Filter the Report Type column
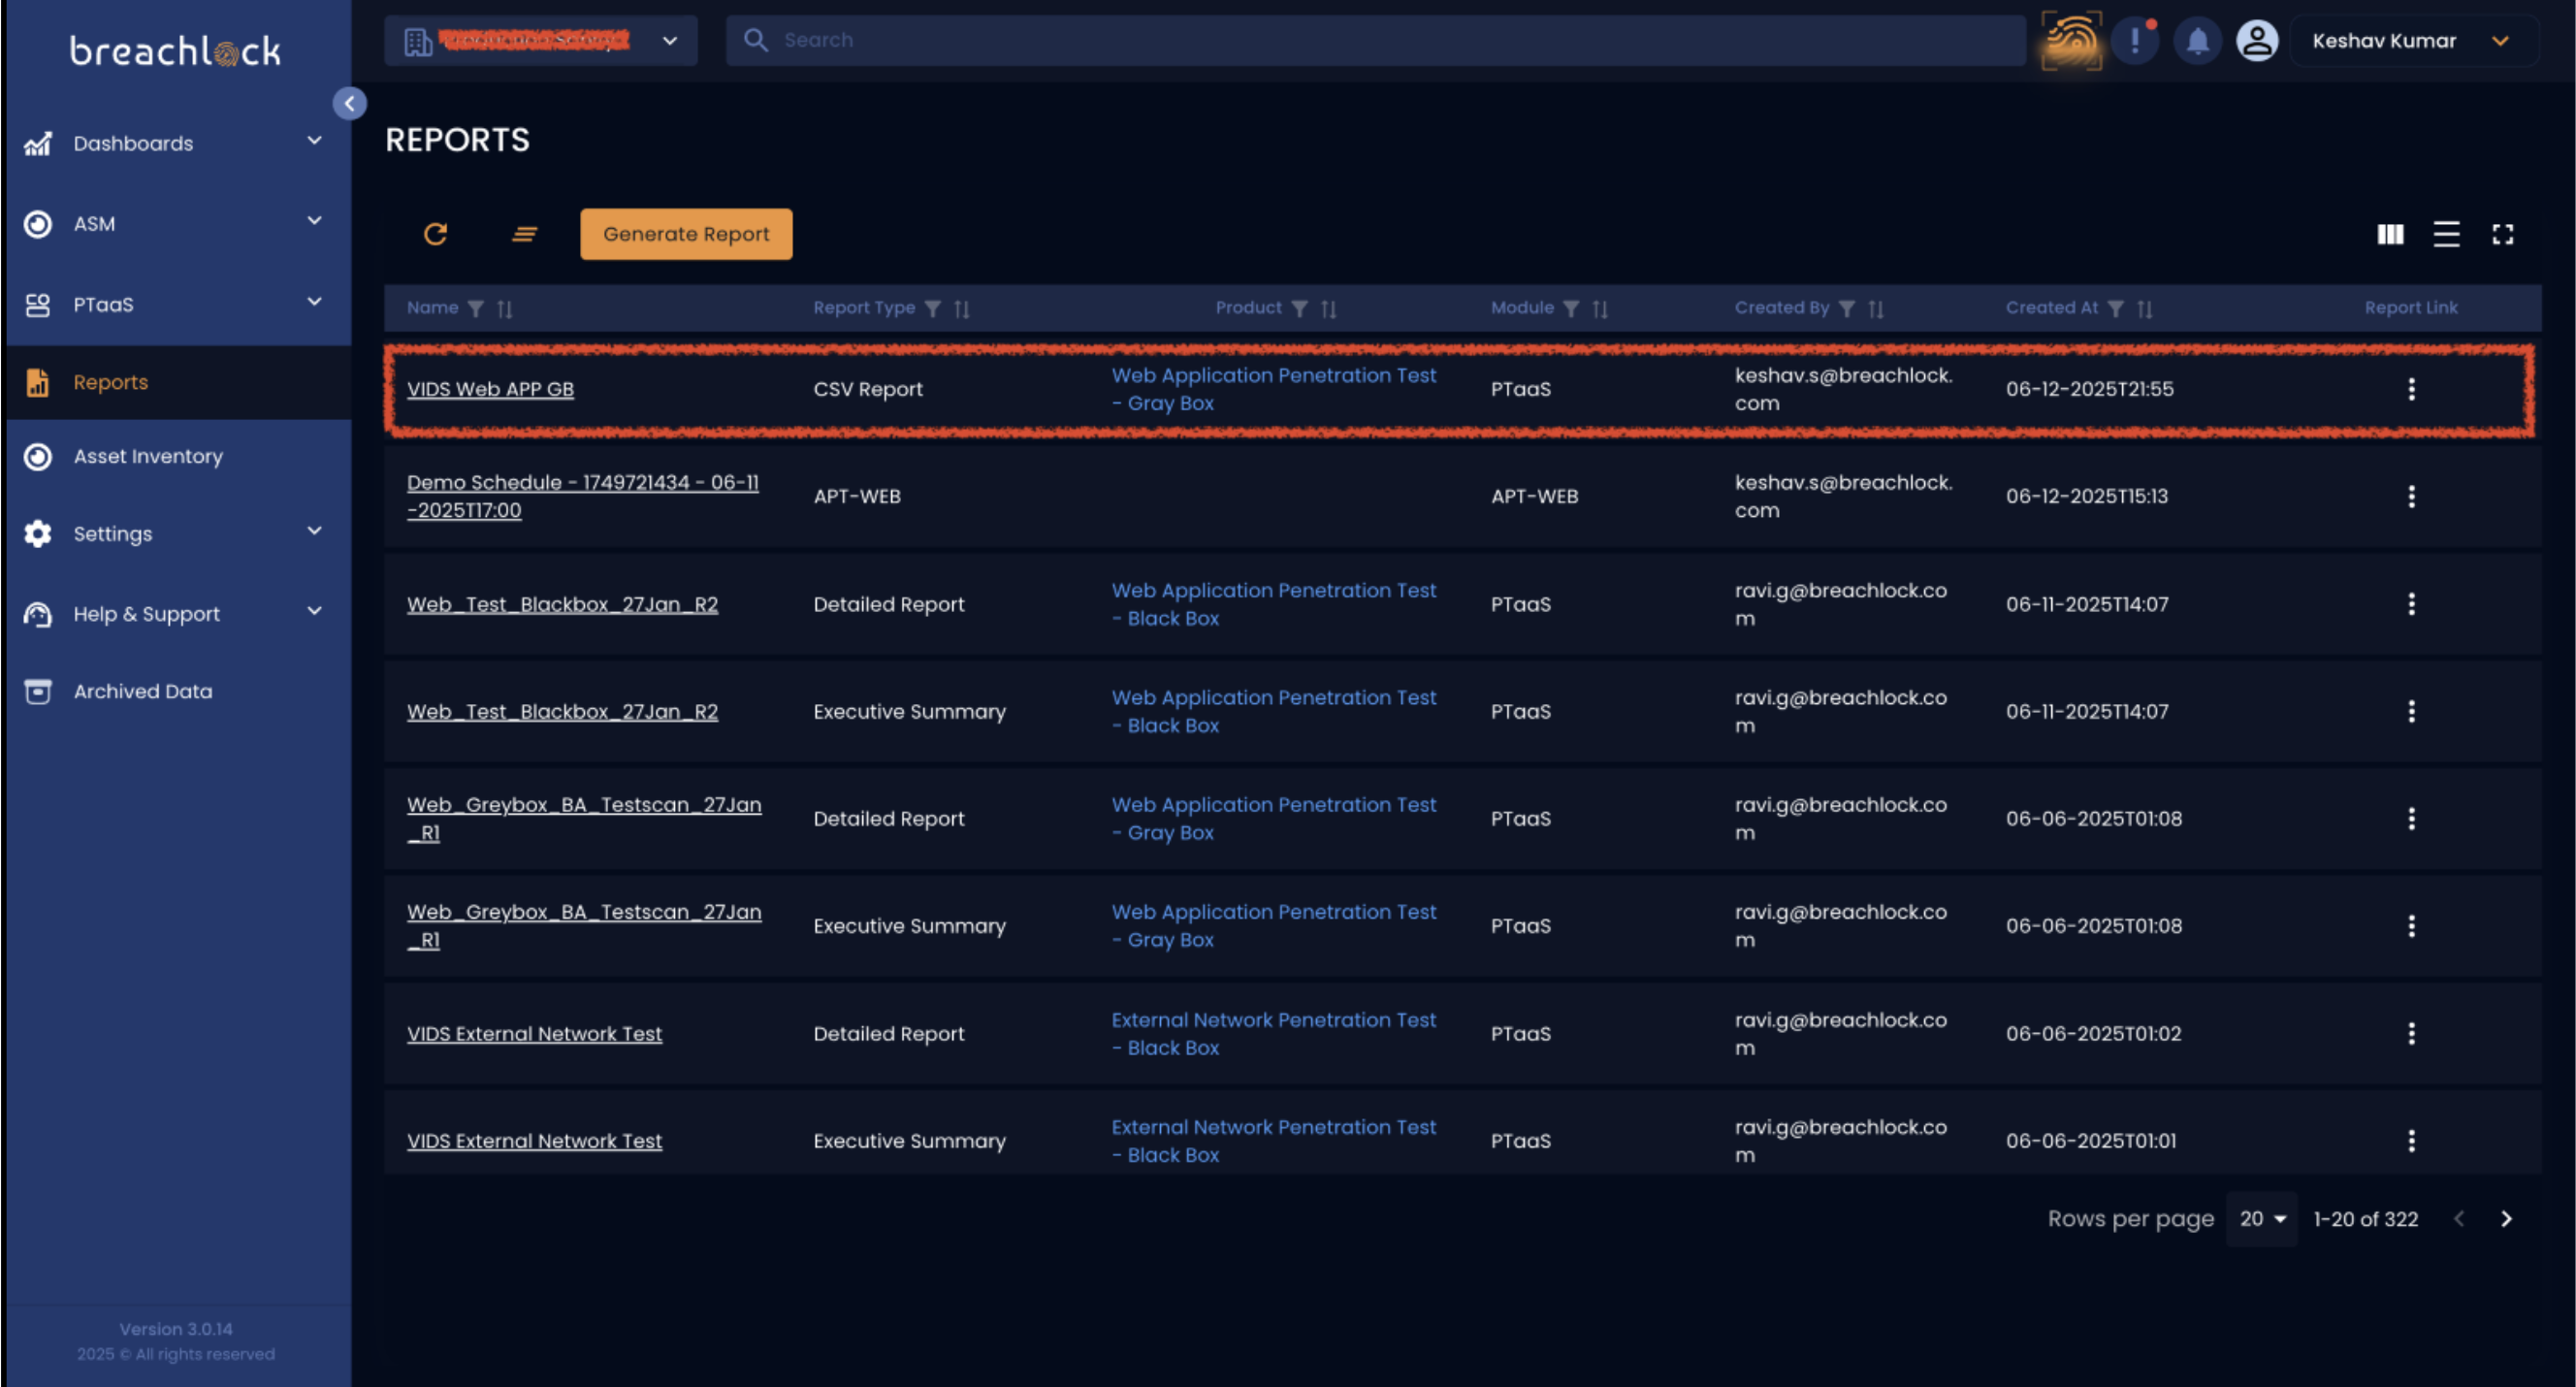 tap(933, 309)
